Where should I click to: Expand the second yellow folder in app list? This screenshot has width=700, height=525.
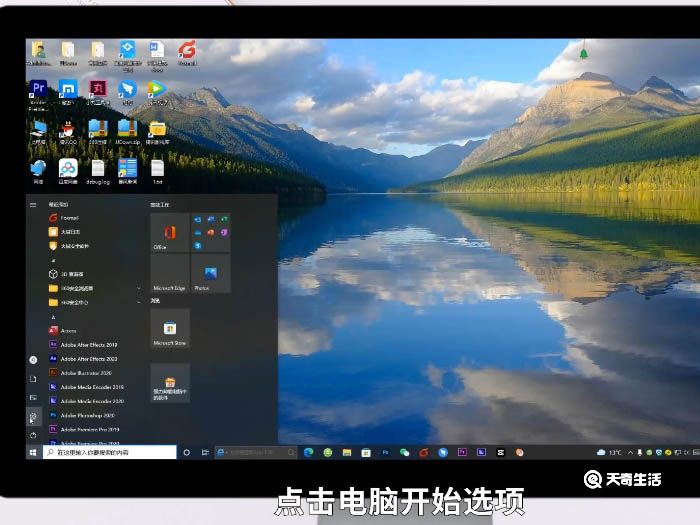90,301
